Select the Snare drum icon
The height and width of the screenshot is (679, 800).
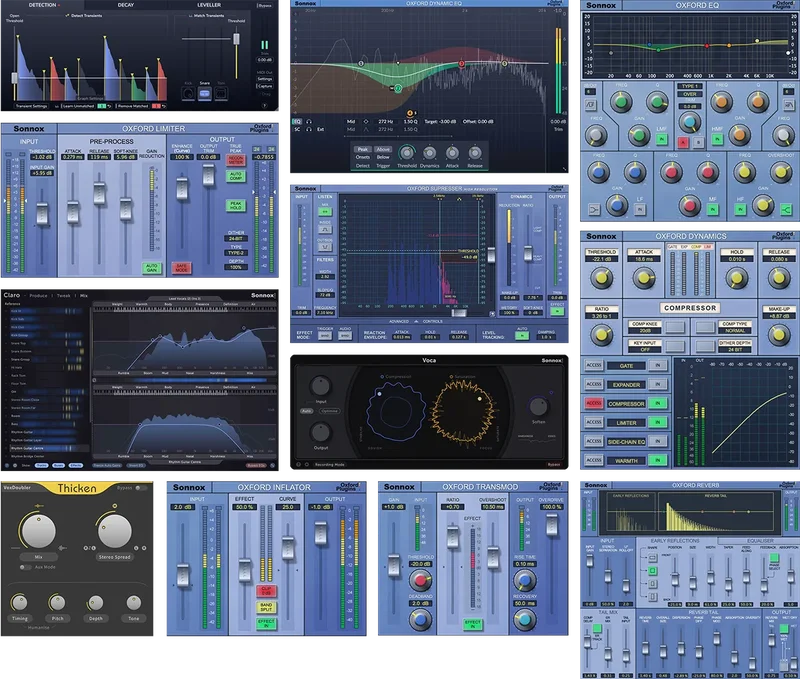205,94
